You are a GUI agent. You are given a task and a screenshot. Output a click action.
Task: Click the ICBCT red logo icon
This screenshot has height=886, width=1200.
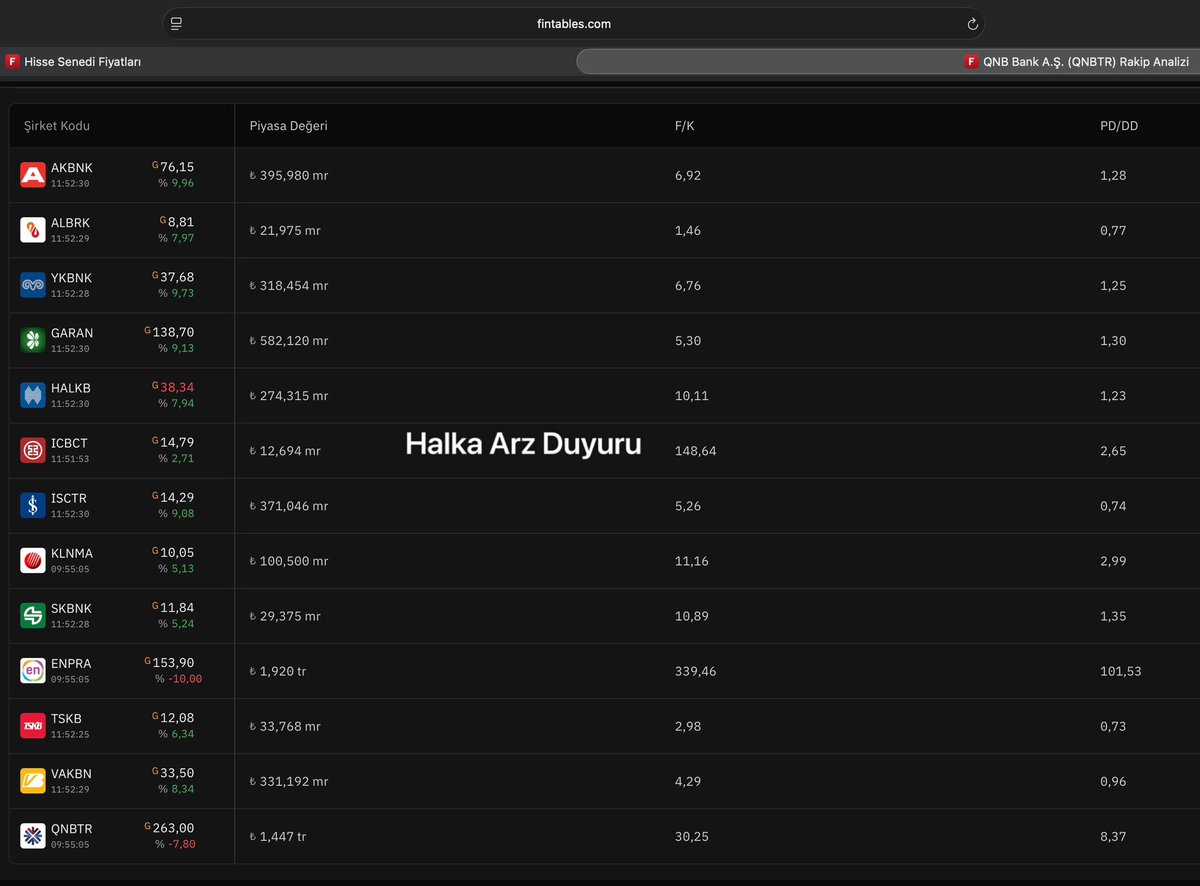pos(33,451)
